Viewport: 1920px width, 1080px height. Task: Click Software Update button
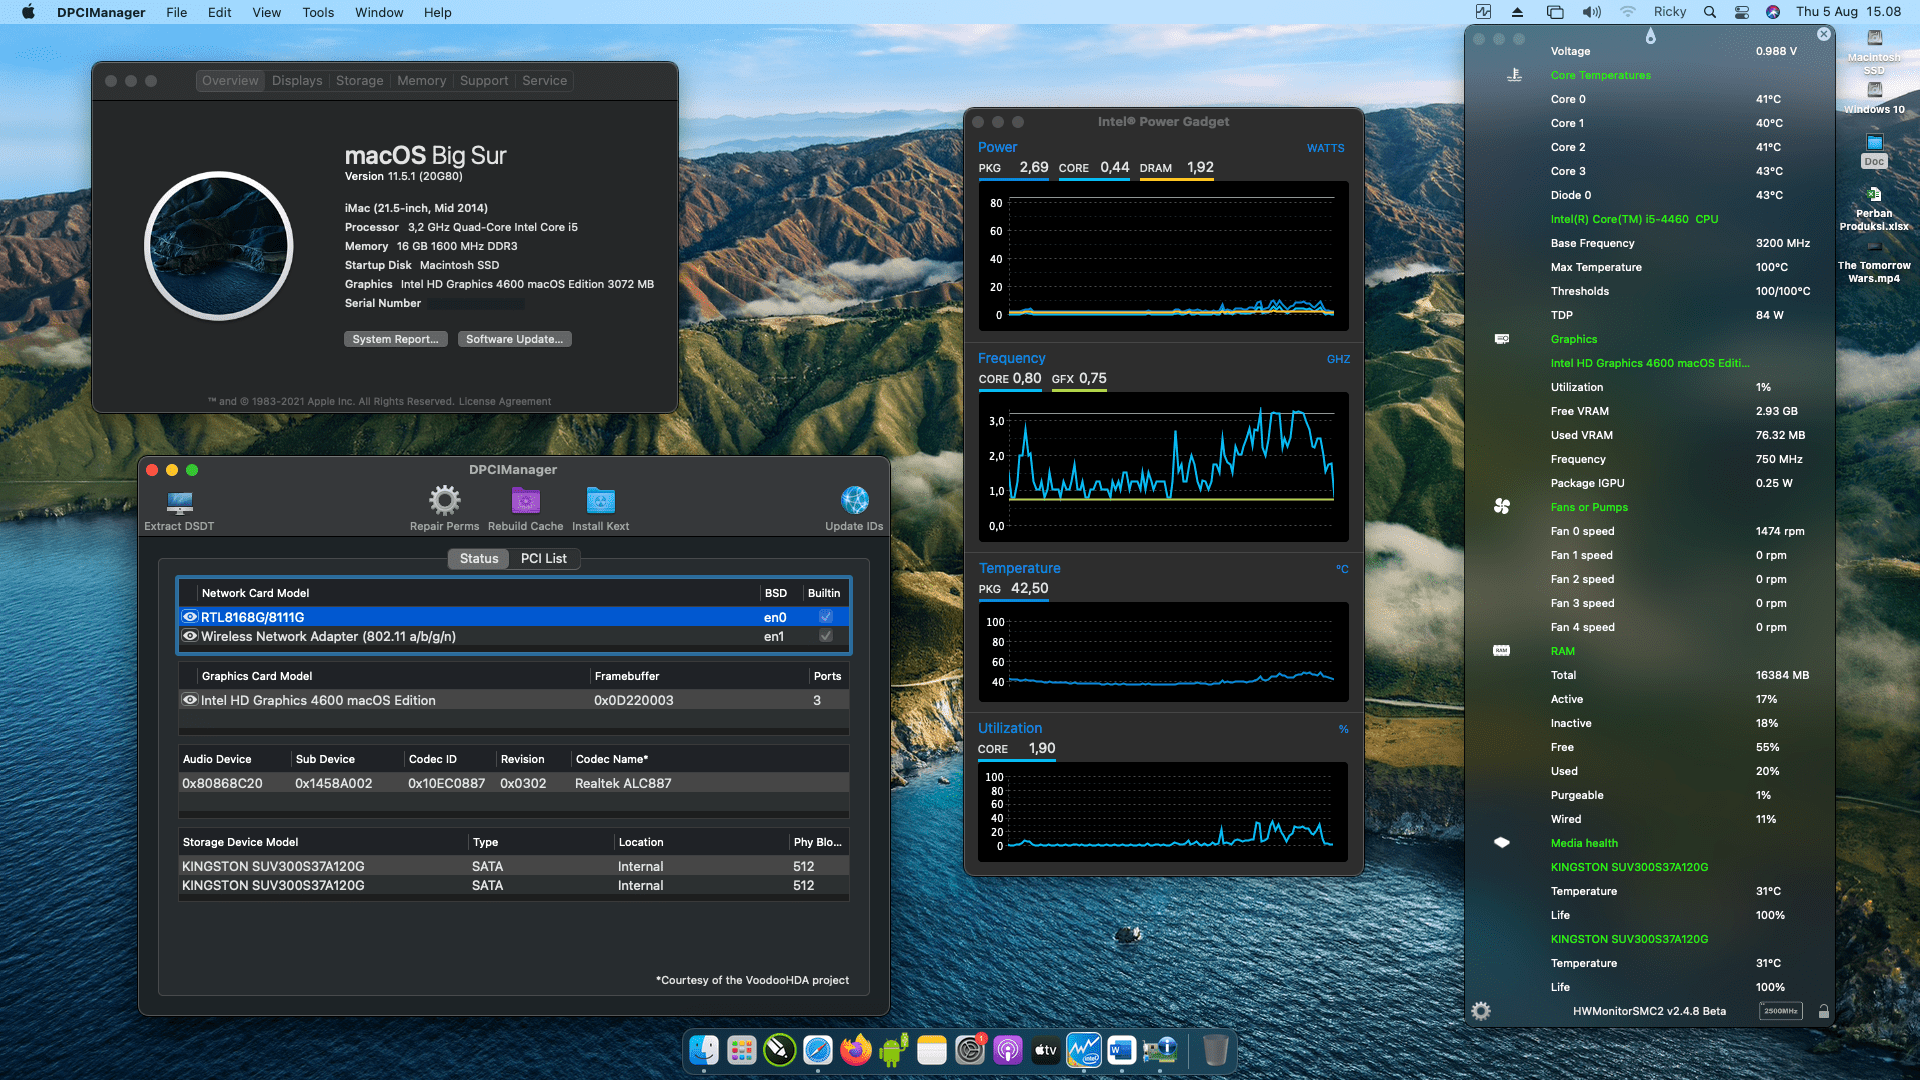pyautogui.click(x=514, y=339)
